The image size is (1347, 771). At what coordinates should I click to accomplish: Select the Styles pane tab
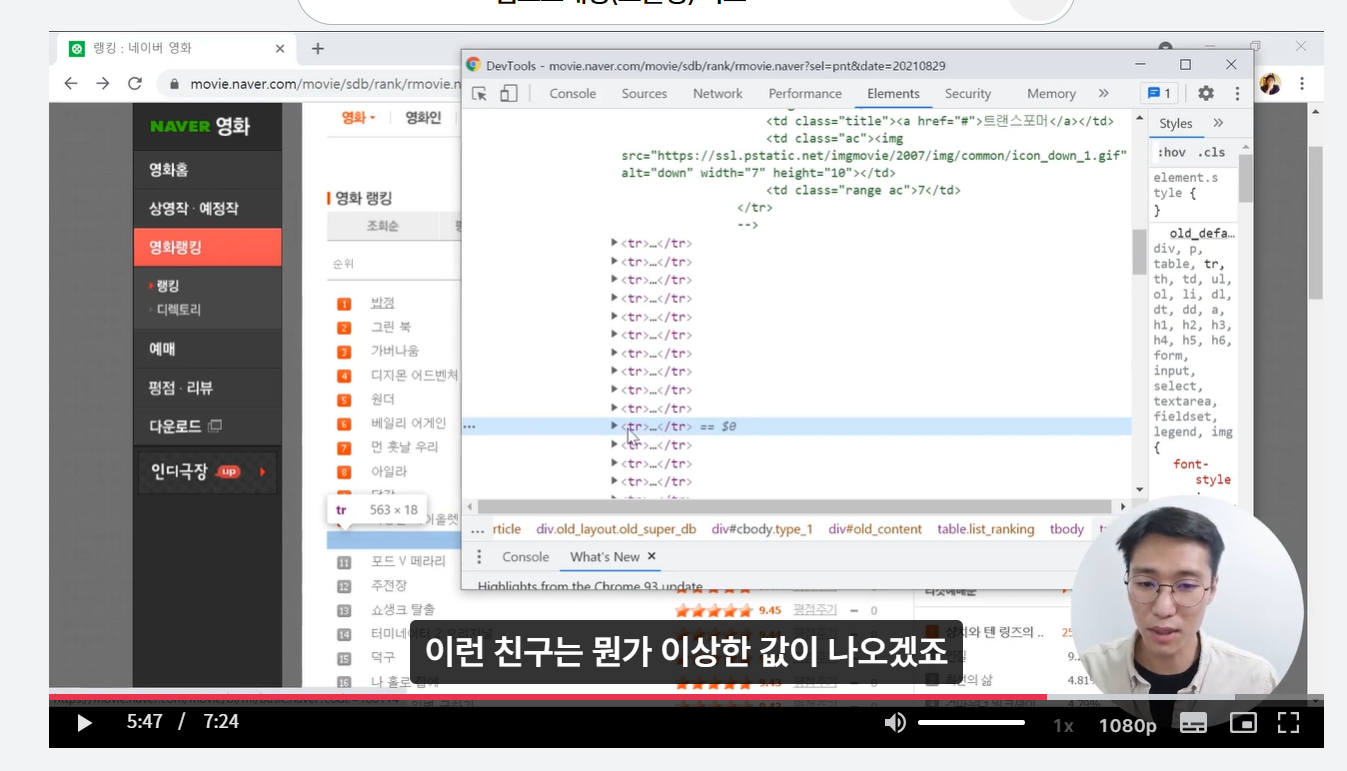click(1176, 123)
